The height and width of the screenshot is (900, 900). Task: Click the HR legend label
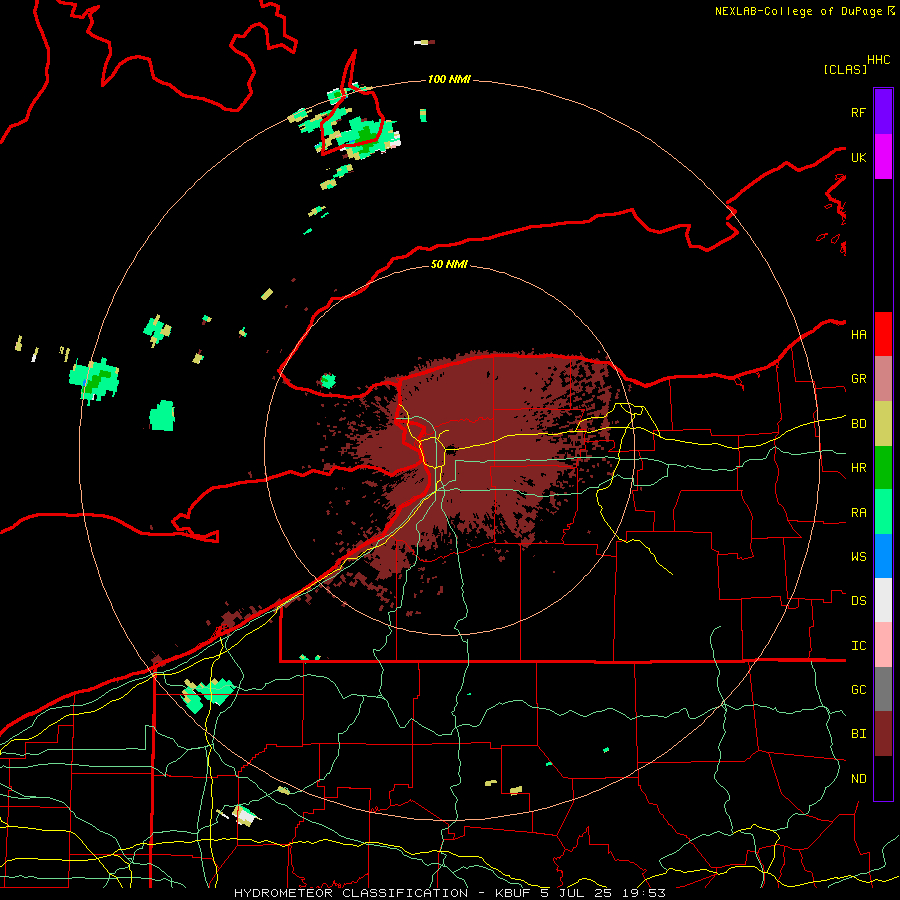point(858,468)
